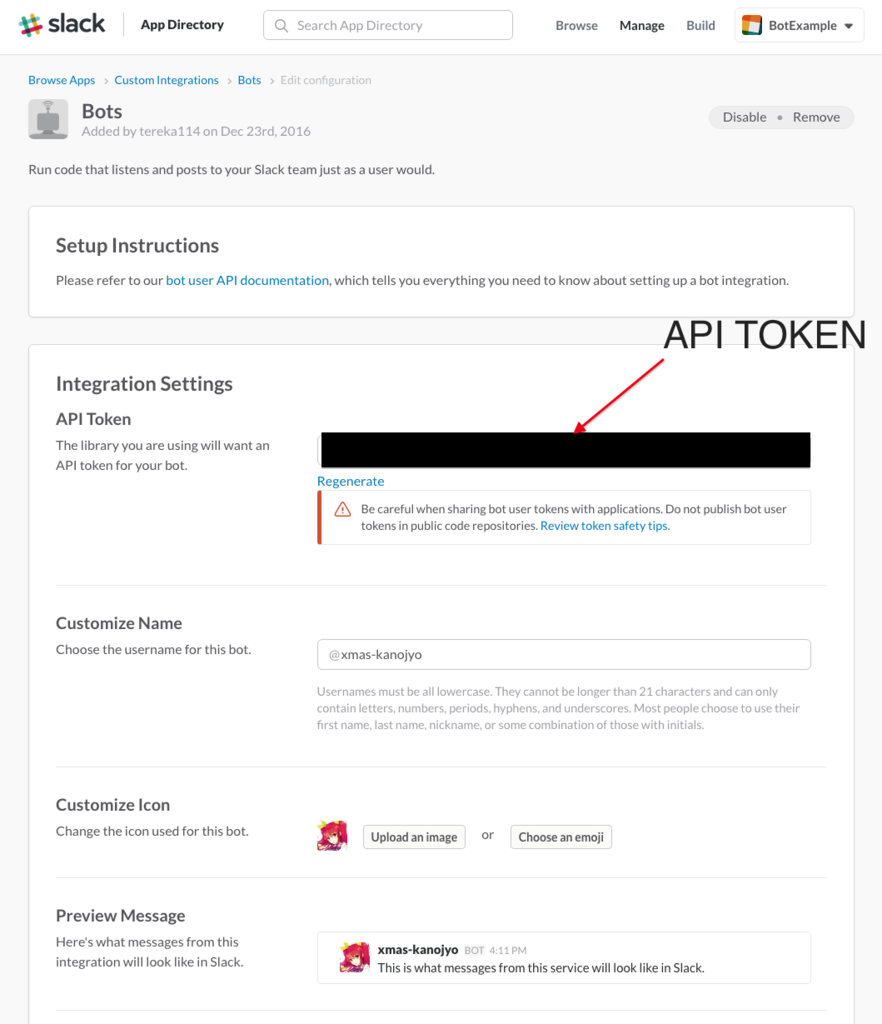Go to App Directory home
Image resolution: width=882 pixels, height=1024 pixels.
[182, 25]
